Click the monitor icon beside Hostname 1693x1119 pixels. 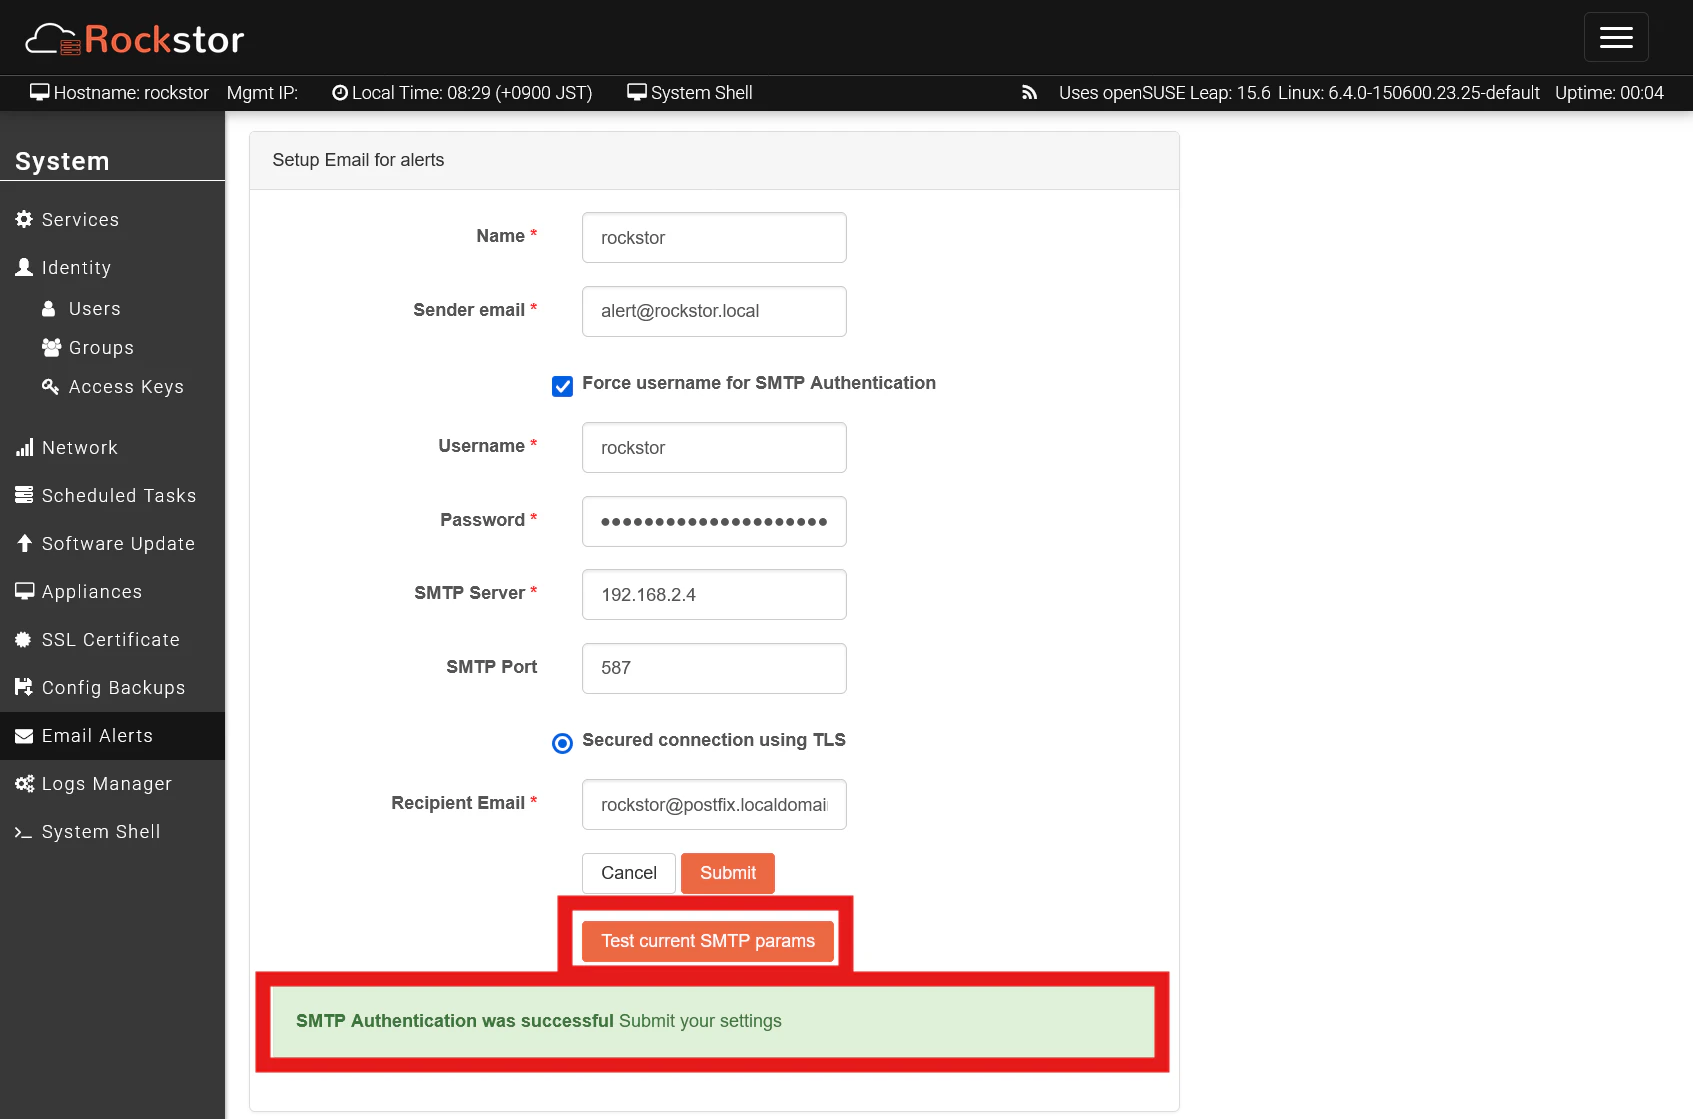tap(40, 92)
